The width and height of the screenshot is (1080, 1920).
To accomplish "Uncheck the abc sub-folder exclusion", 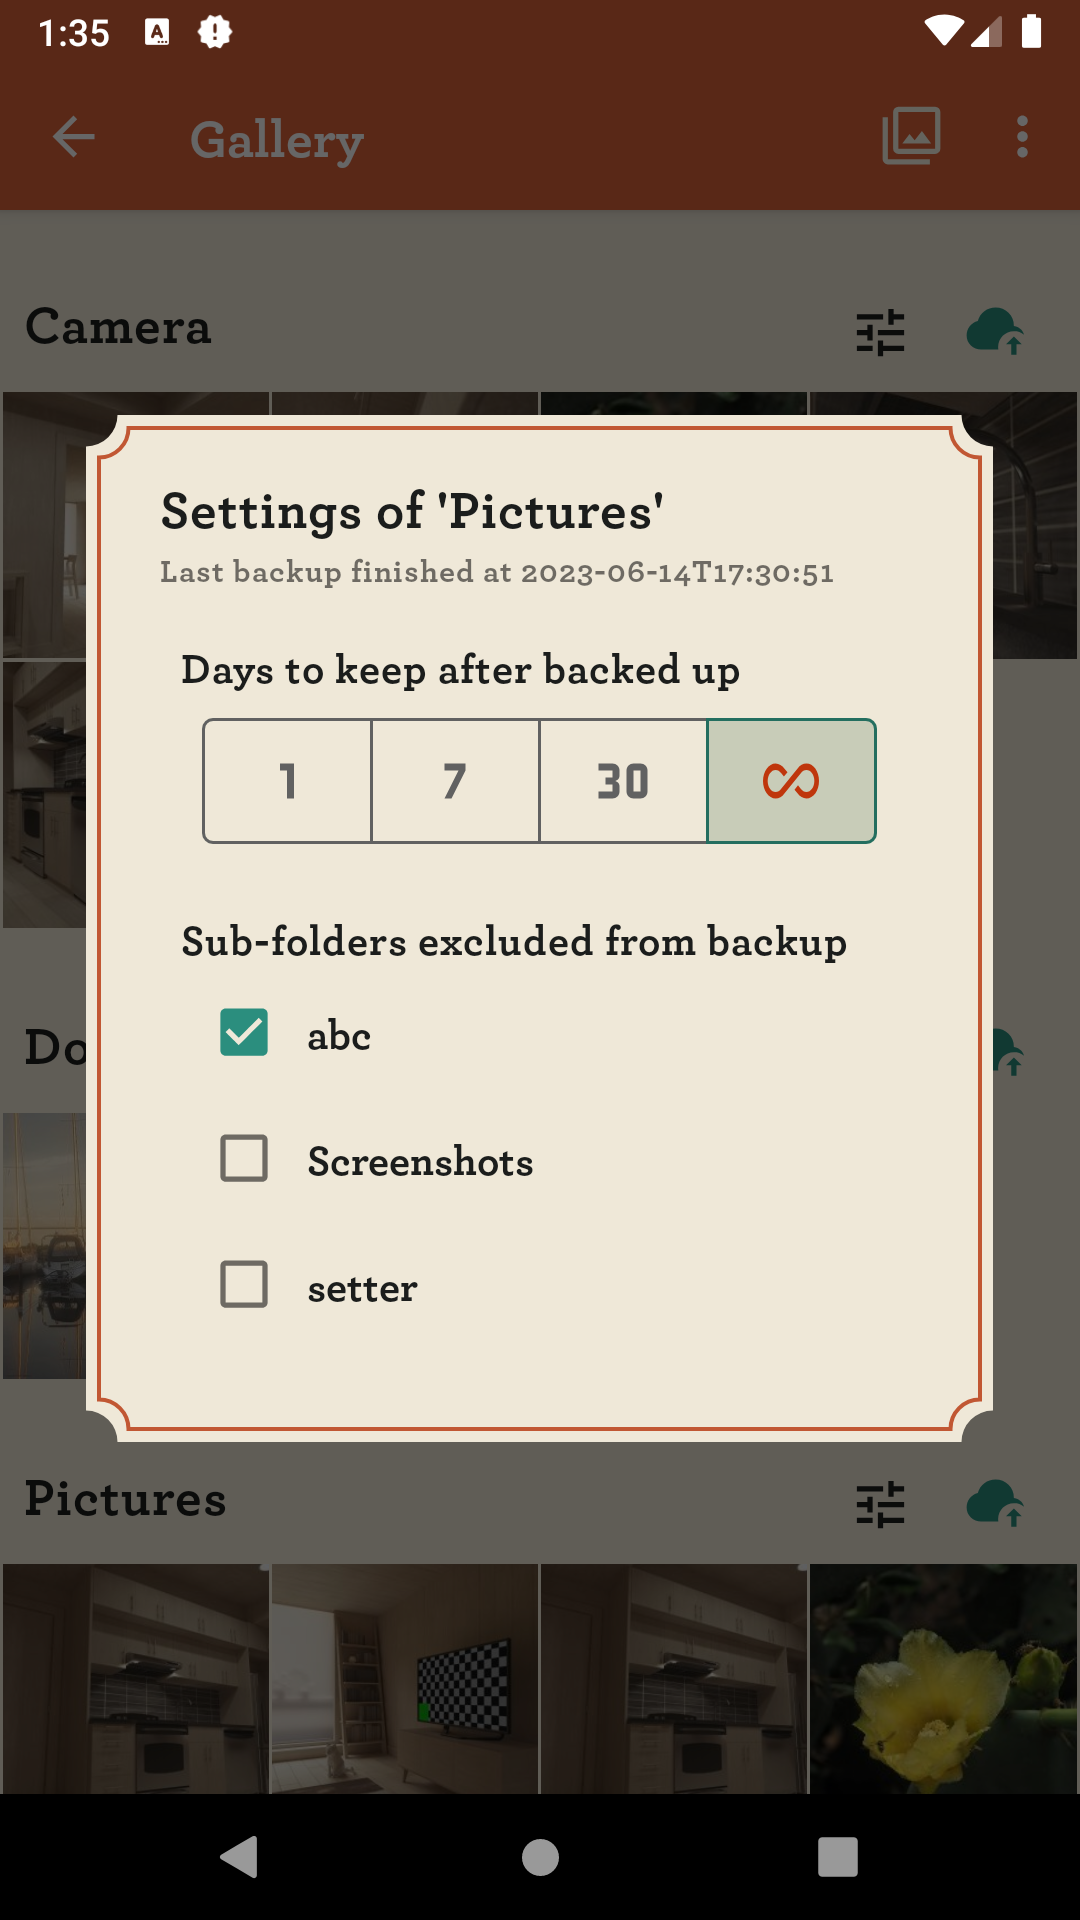I will pyautogui.click(x=244, y=1033).
